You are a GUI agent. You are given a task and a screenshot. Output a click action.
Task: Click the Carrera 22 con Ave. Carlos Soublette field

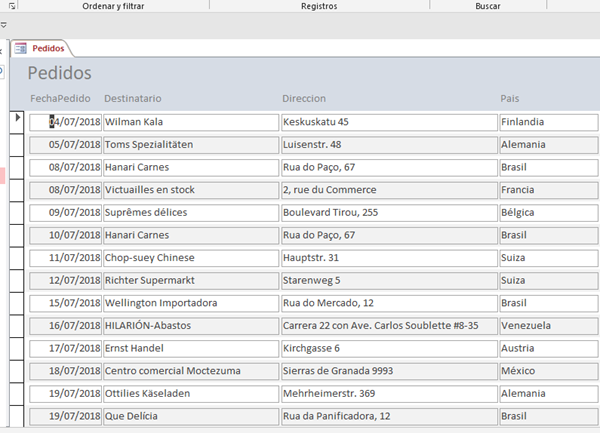click(389, 326)
